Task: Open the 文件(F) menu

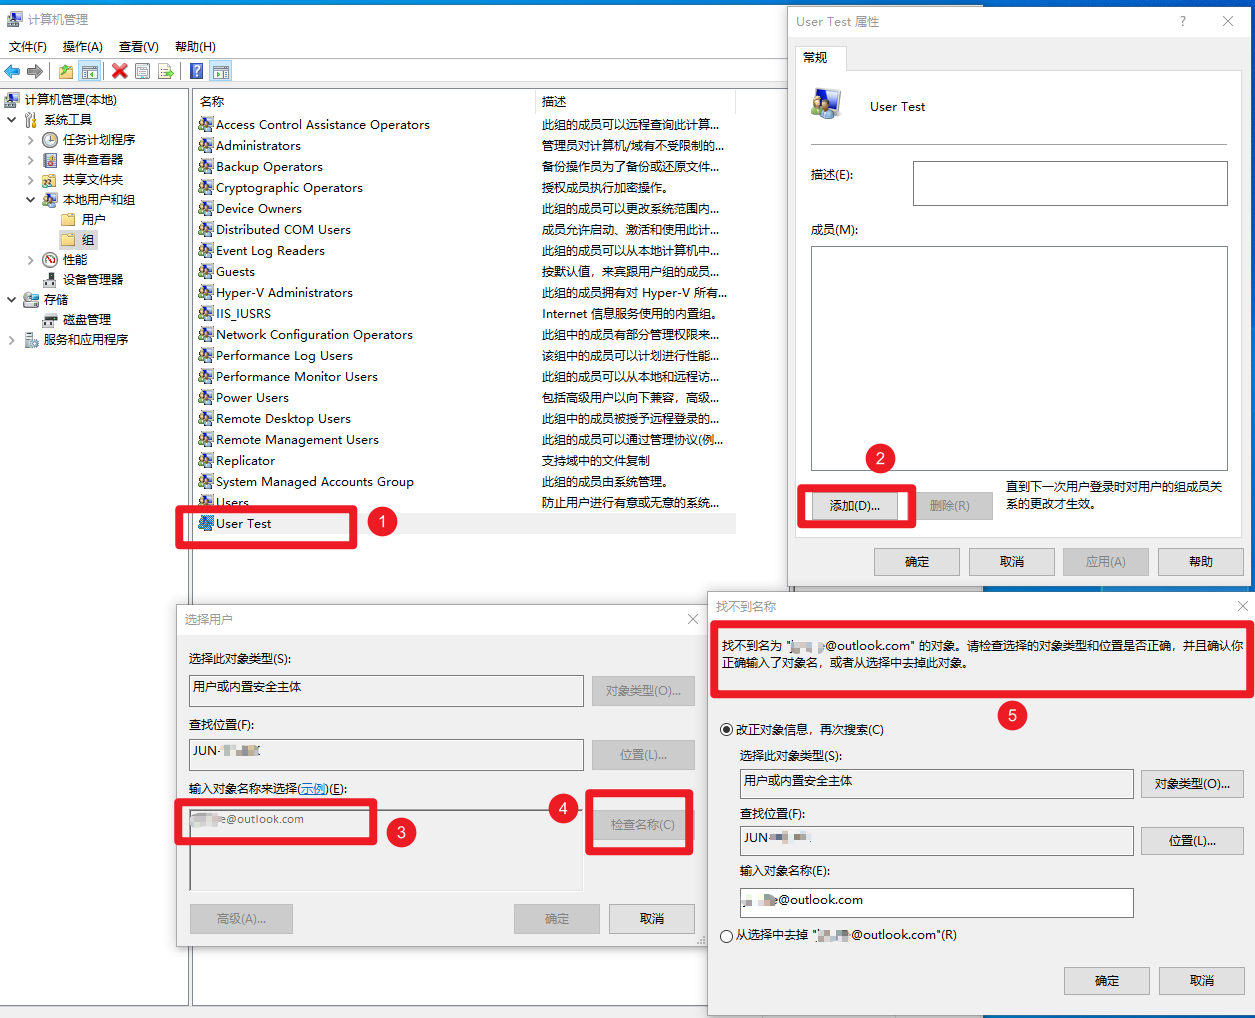Action: (28, 47)
